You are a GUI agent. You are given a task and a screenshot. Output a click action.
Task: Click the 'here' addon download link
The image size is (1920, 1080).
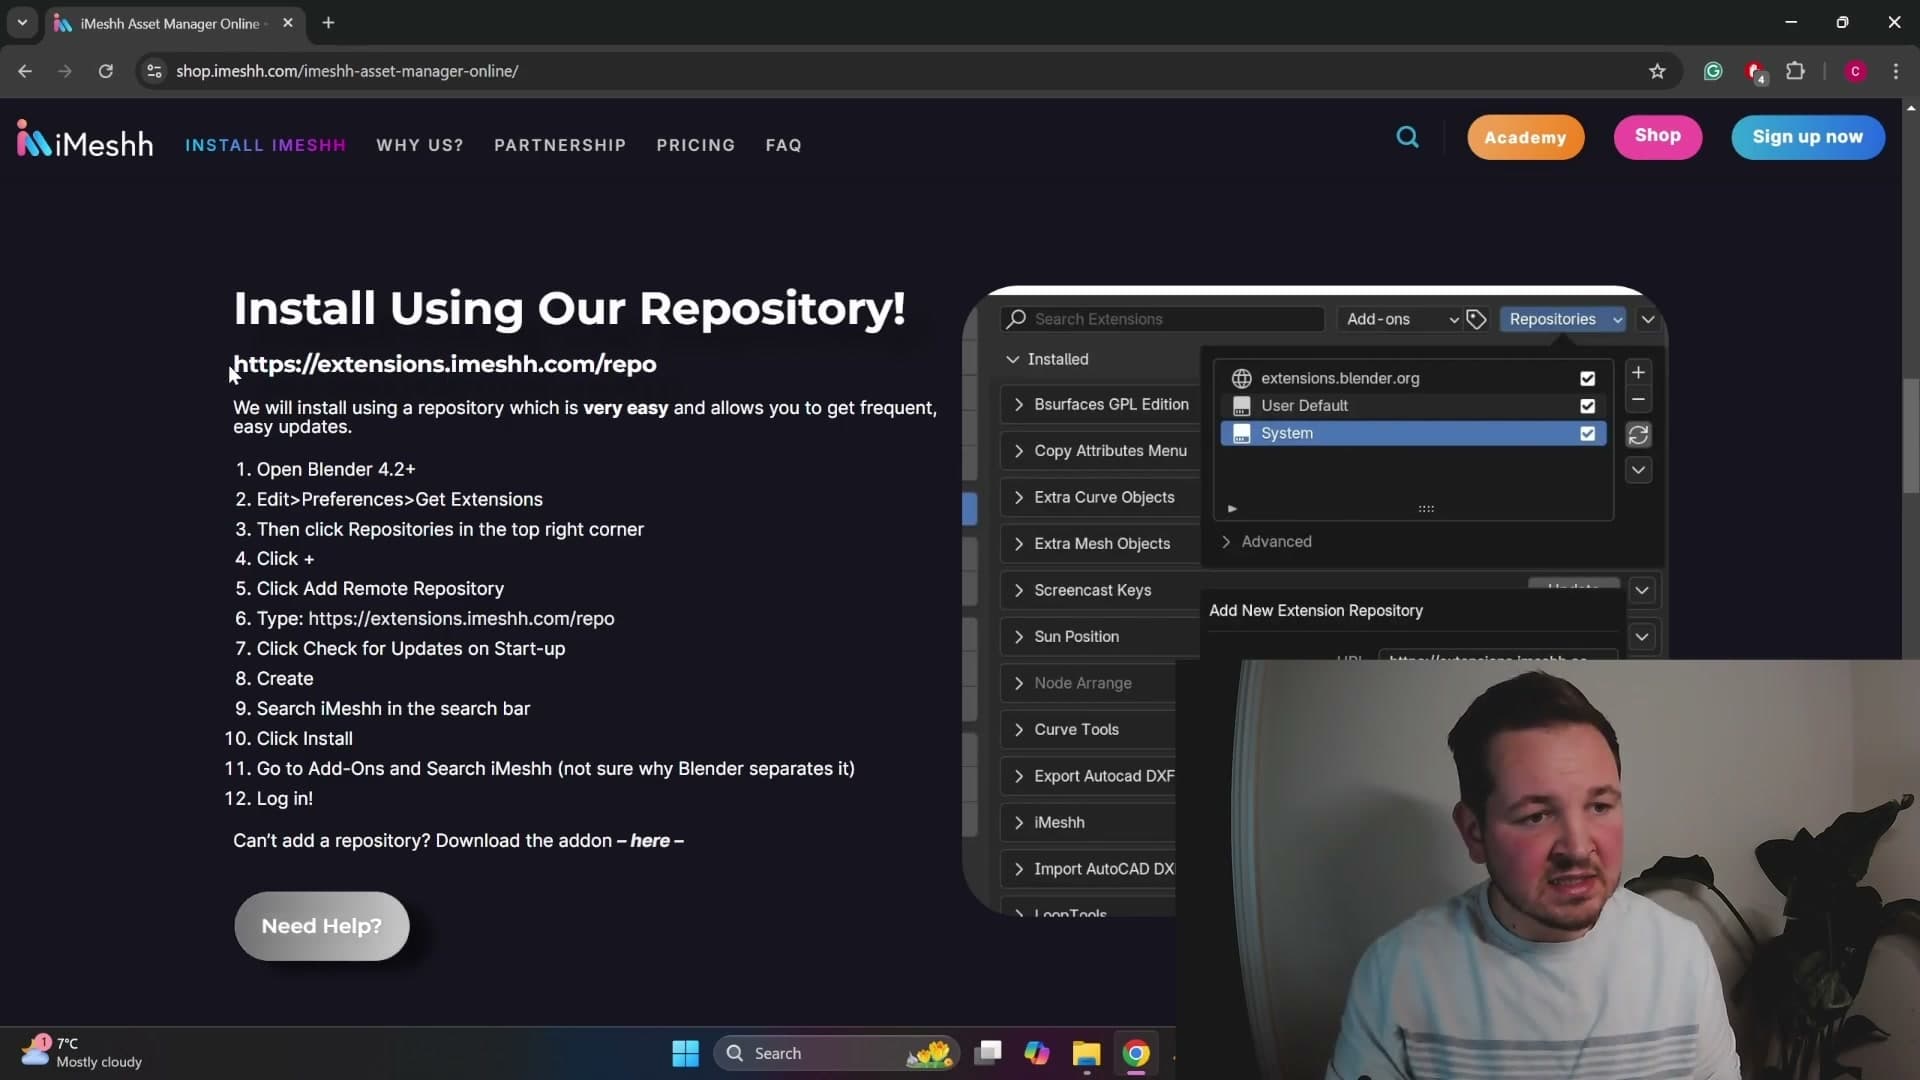click(650, 841)
